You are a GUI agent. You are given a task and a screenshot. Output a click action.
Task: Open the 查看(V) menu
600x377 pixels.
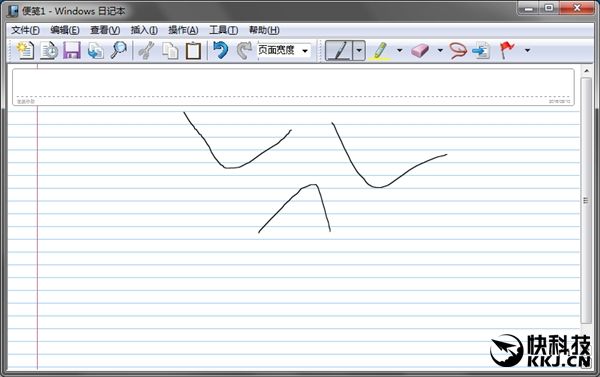(x=105, y=30)
